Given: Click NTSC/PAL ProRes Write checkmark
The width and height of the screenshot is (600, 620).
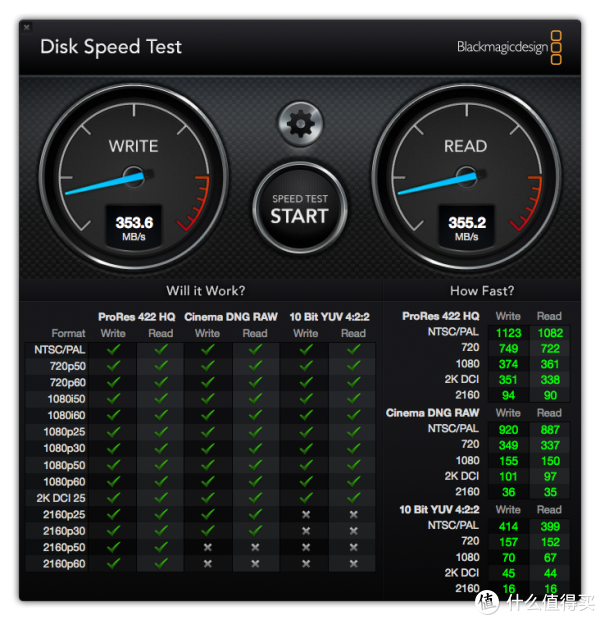Looking at the screenshot, I should point(113,349).
